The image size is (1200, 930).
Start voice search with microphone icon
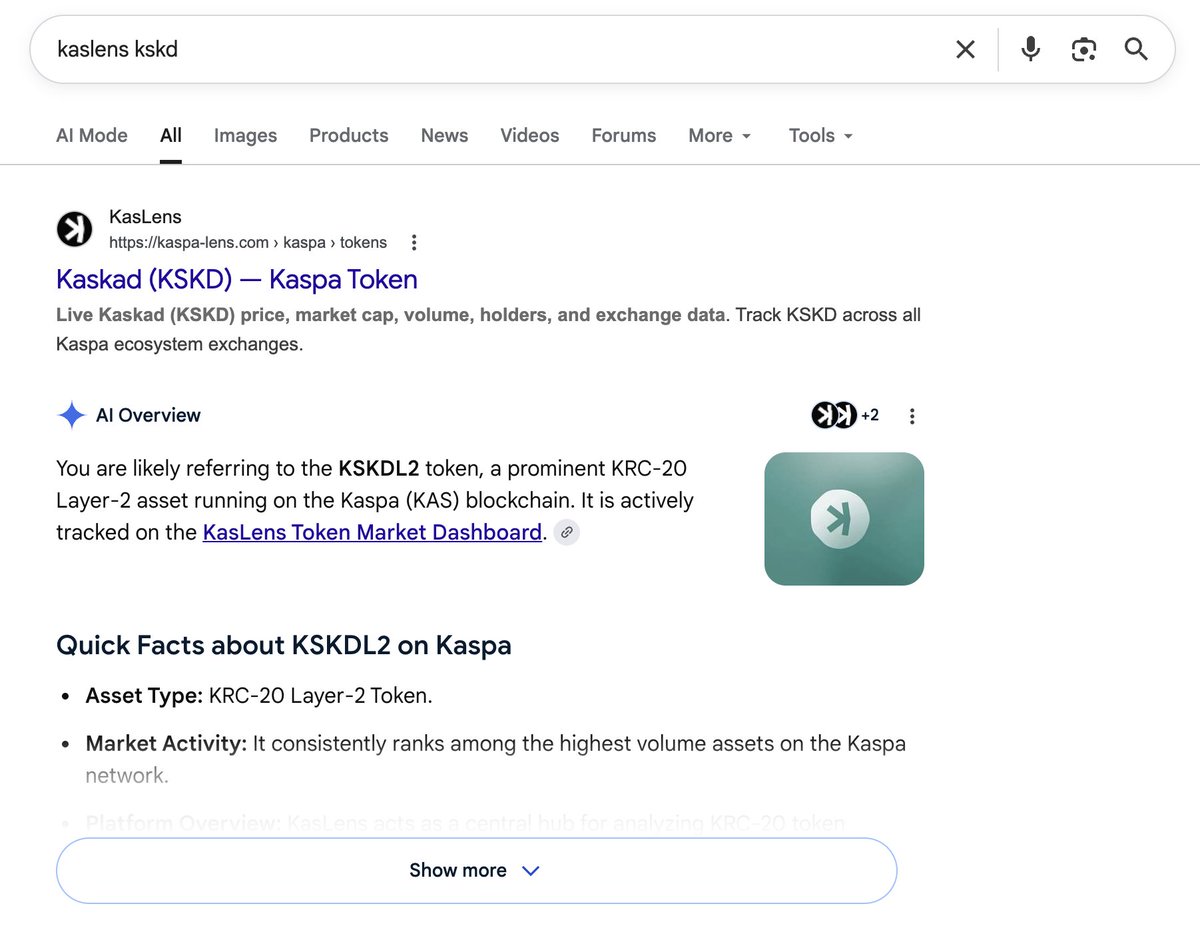tap(1031, 49)
